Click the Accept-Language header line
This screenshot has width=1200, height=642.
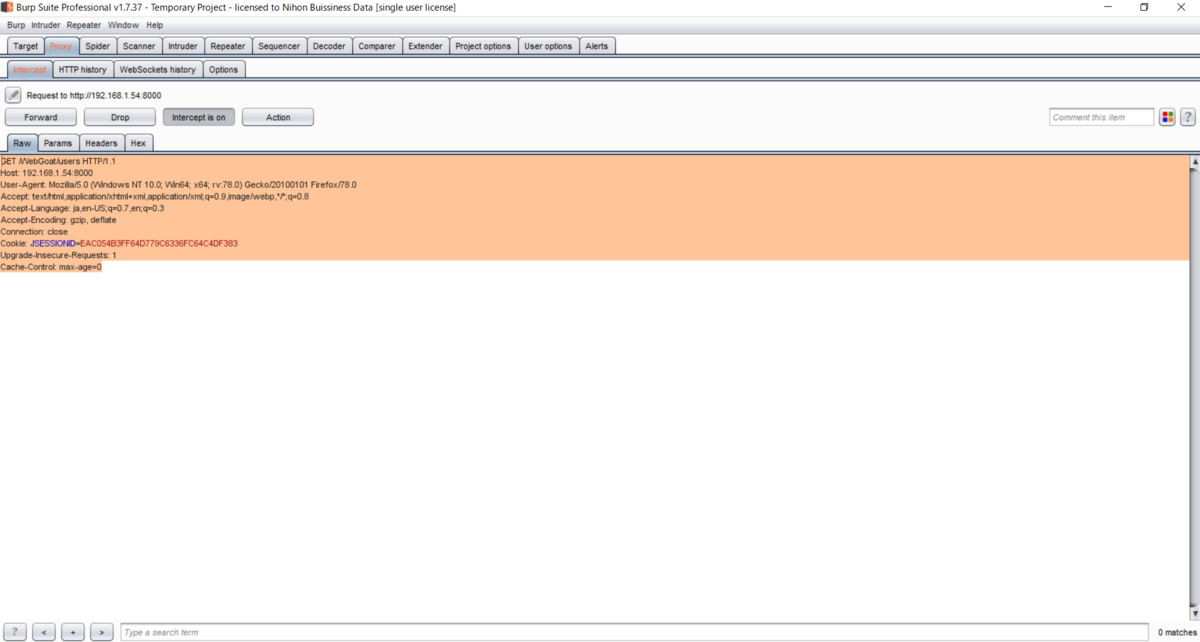pyautogui.click(x=82, y=208)
